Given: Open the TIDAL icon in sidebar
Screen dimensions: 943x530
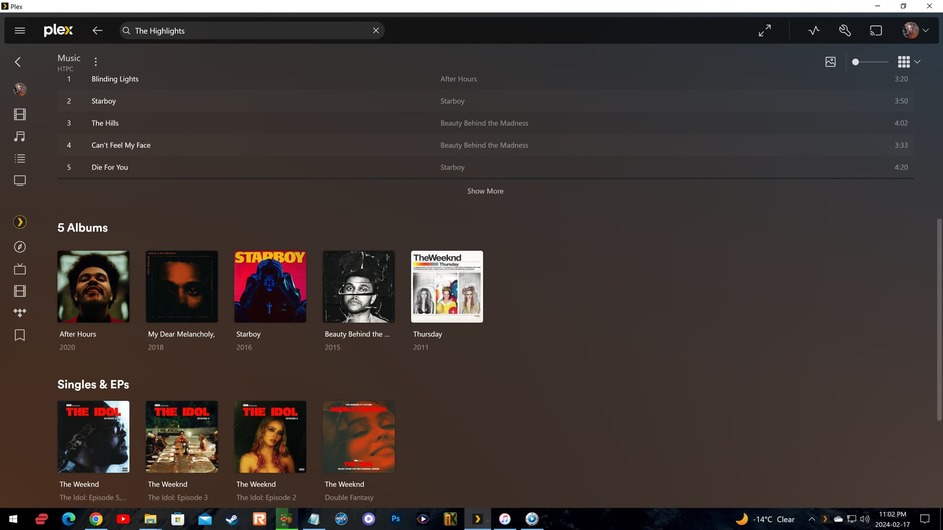Looking at the screenshot, I should pyautogui.click(x=20, y=313).
